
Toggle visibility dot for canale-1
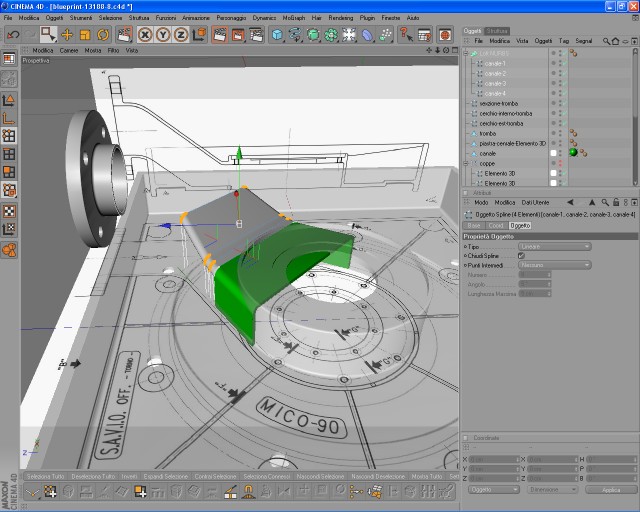point(553,62)
